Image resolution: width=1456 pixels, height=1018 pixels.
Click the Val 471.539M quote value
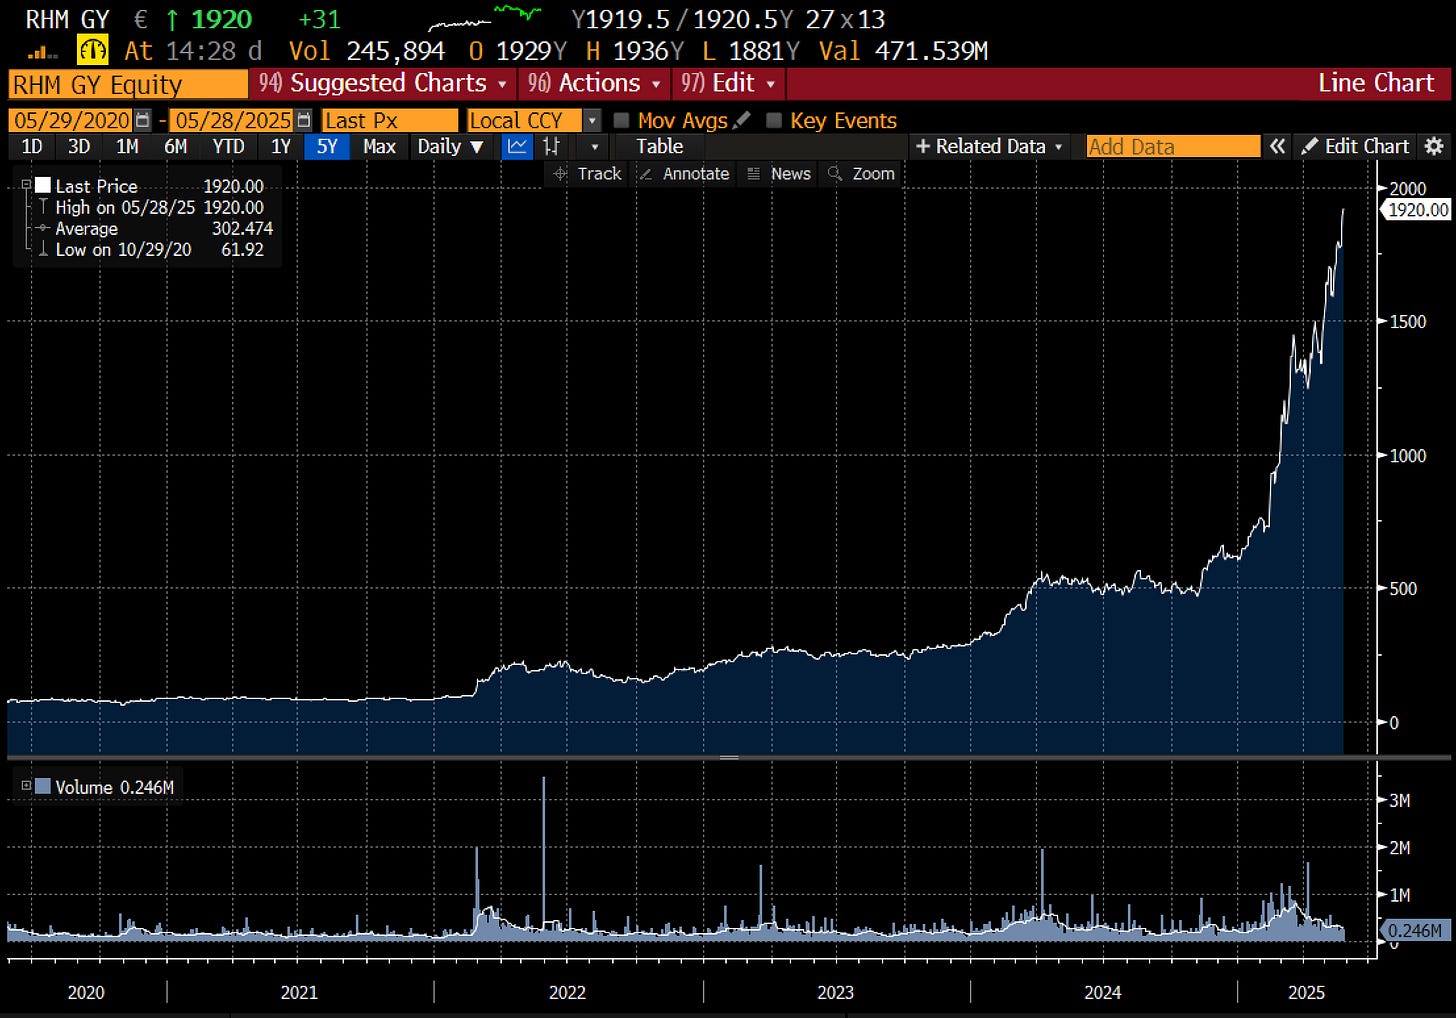point(903,51)
